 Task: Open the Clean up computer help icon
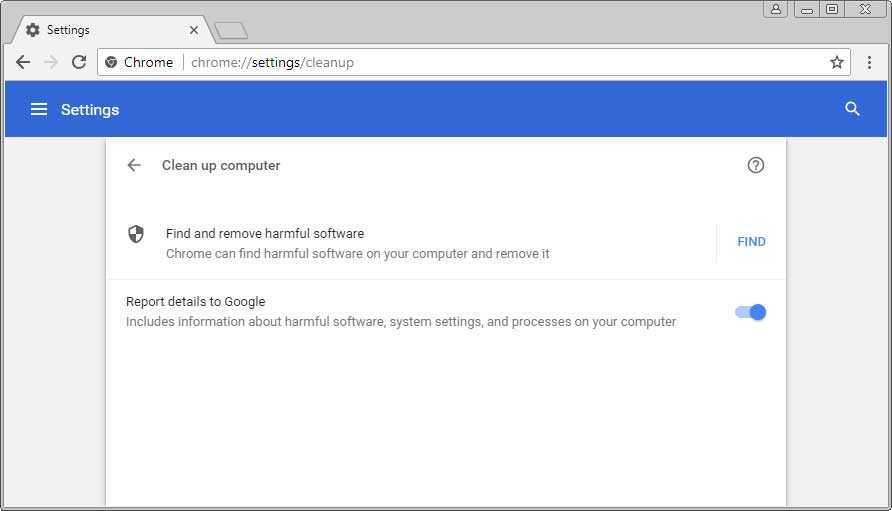click(755, 165)
